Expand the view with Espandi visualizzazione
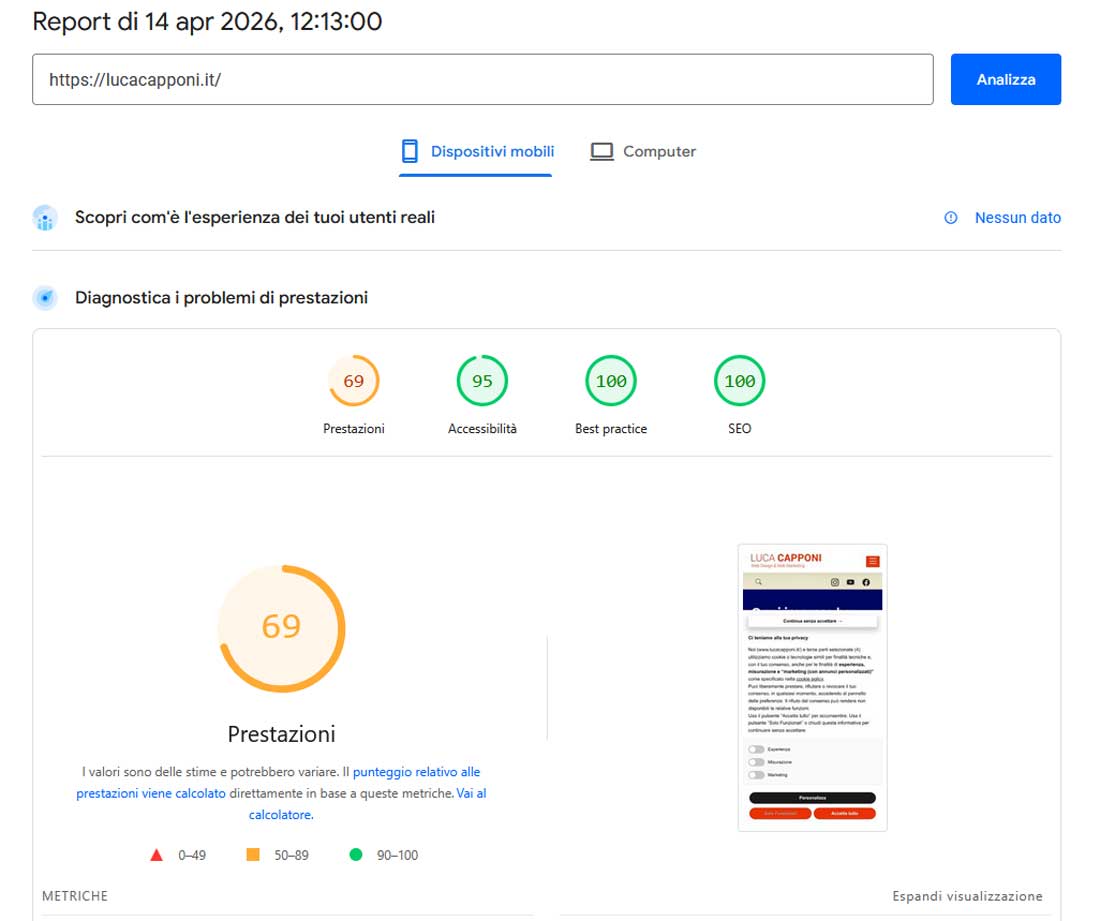 (967, 896)
